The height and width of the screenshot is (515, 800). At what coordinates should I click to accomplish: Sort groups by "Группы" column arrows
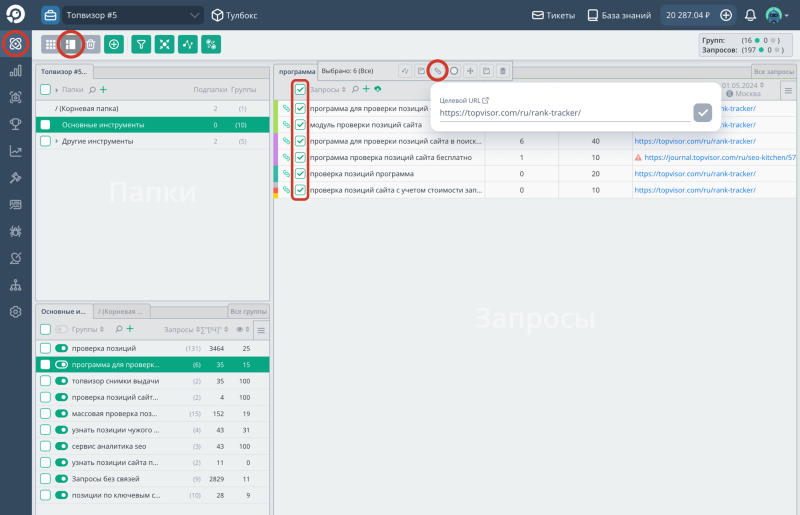102,329
